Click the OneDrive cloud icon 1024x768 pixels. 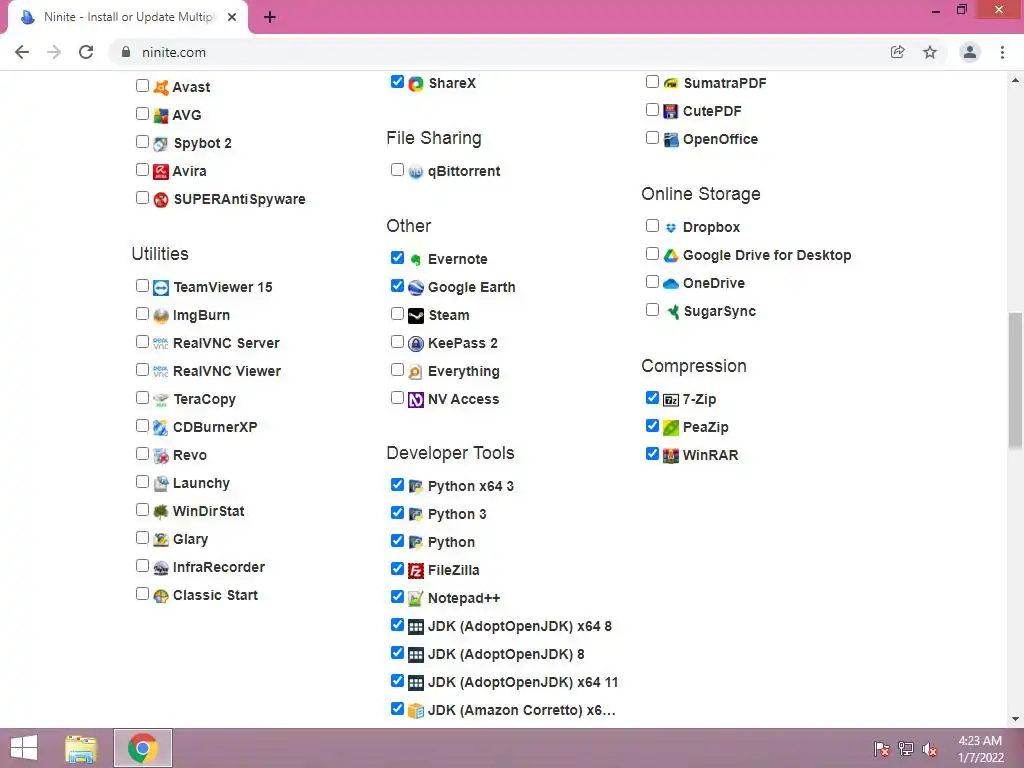(x=671, y=283)
